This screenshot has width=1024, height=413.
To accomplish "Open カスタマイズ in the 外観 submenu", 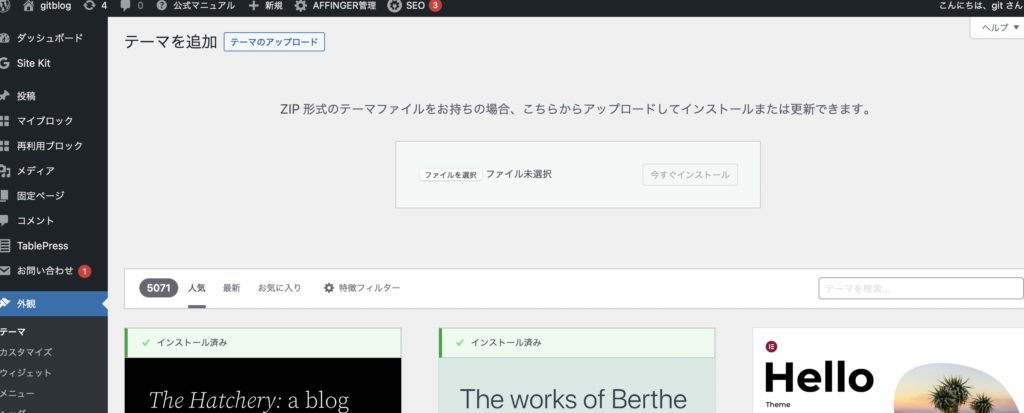I will pyautogui.click(x=26, y=352).
